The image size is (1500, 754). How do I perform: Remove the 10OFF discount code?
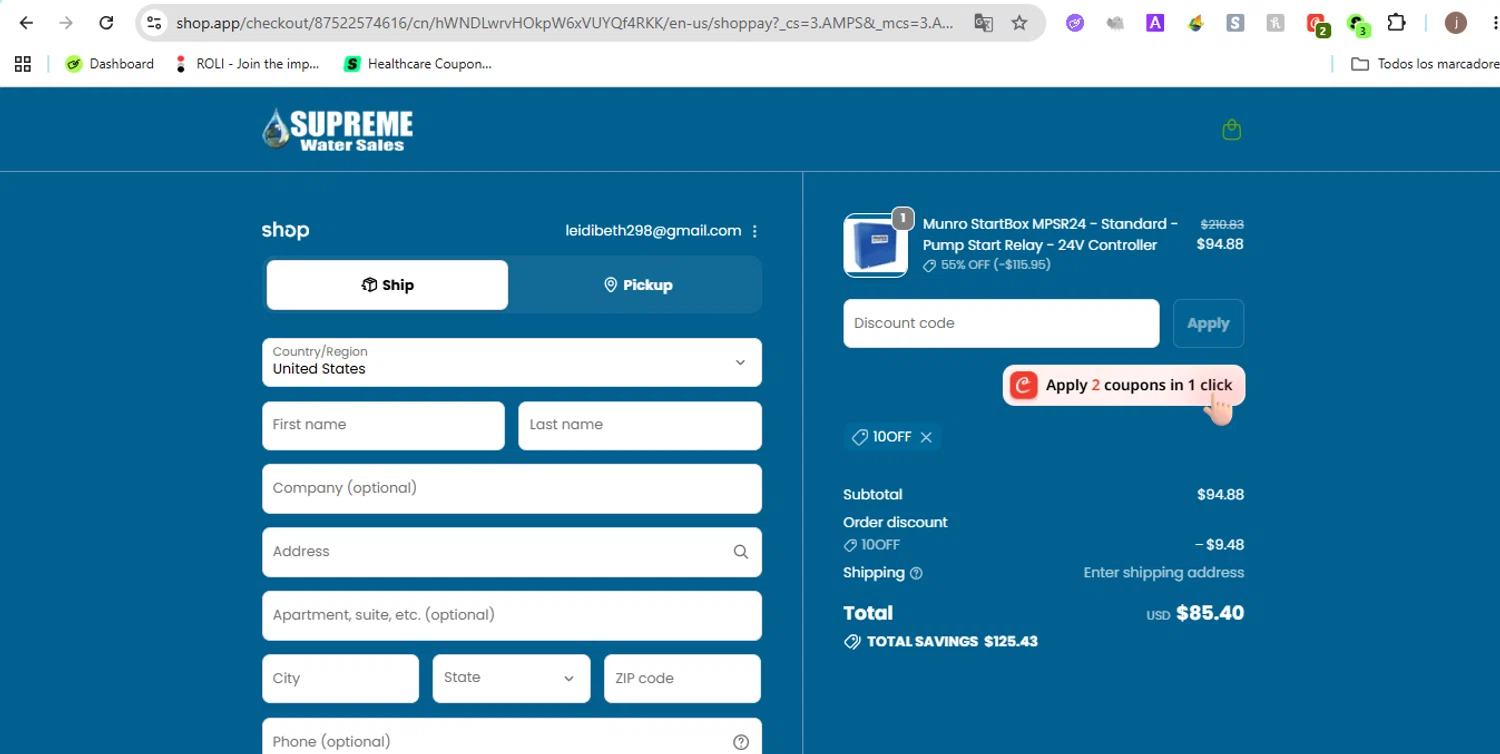pyautogui.click(x=926, y=437)
